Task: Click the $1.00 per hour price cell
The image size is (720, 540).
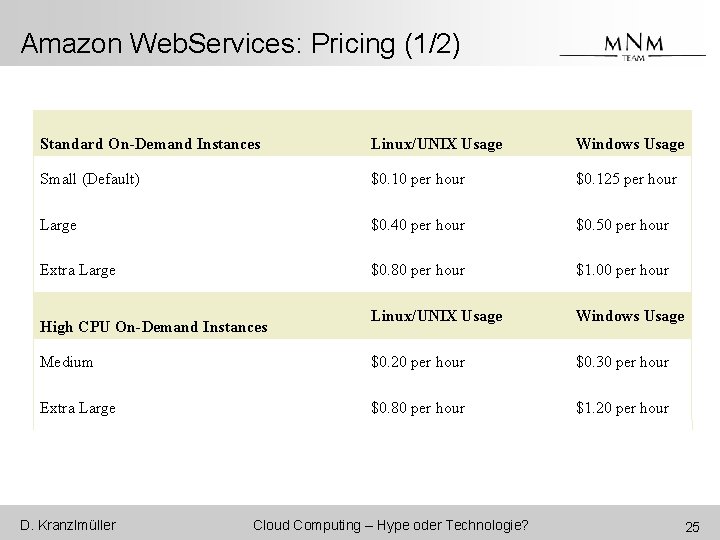Action: tap(621, 270)
